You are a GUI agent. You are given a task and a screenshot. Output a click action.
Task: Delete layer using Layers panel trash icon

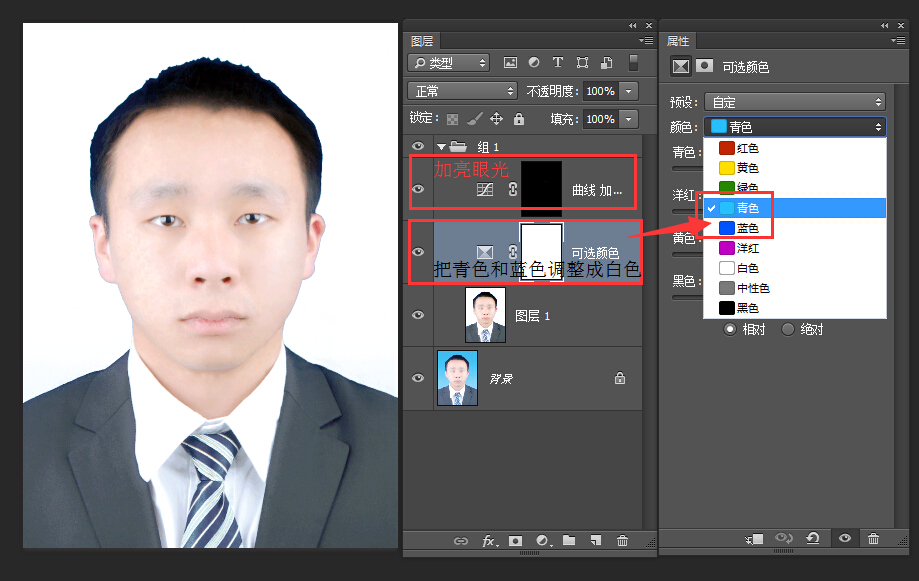tap(622, 541)
